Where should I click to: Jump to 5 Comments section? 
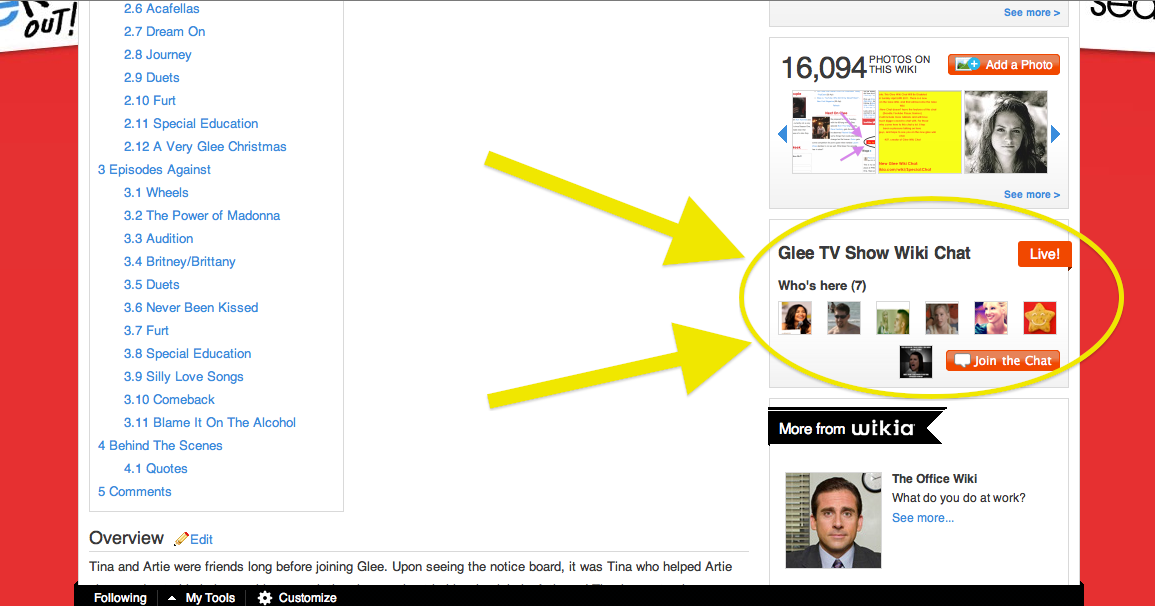[x=134, y=491]
